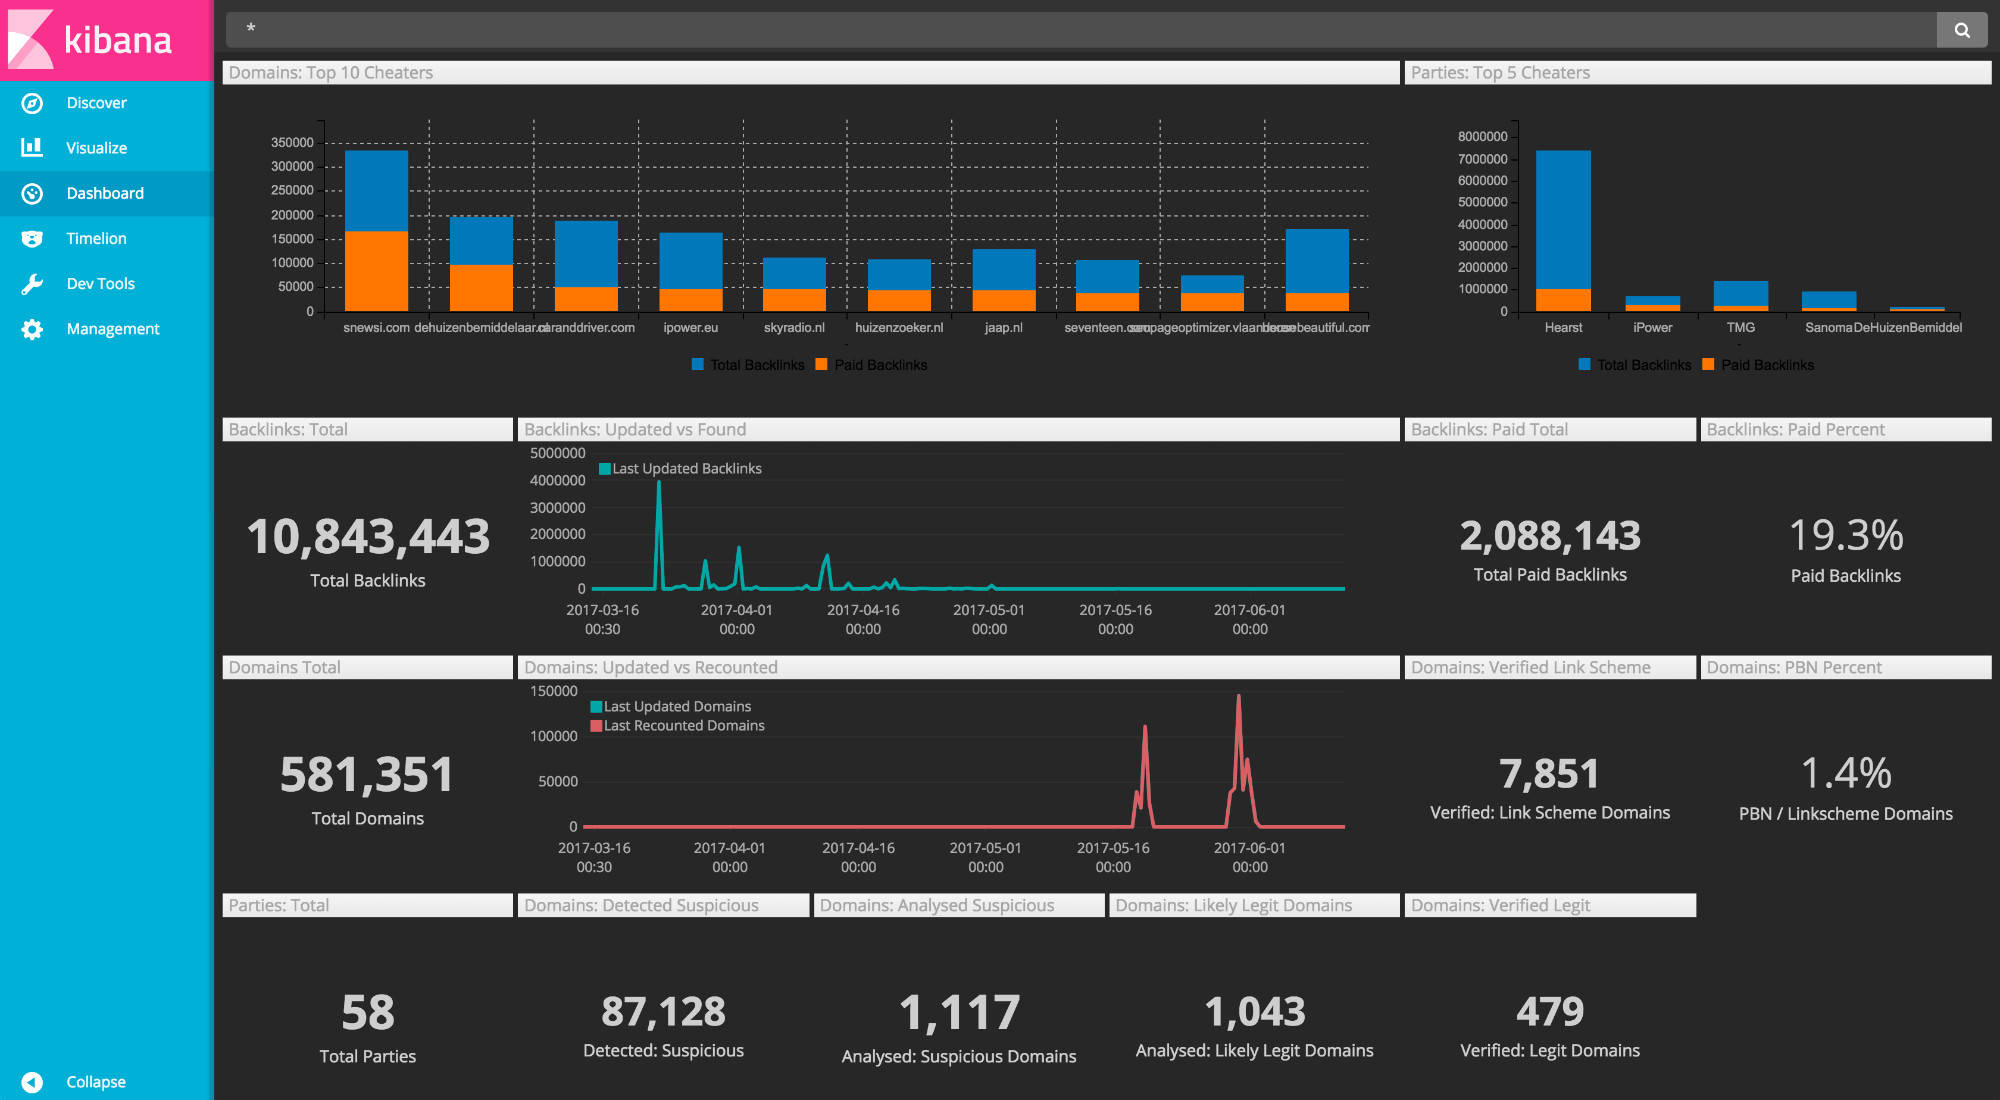Toggle Paid Backlinks legend in Domains chart
The width and height of the screenshot is (2000, 1100).
coord(872,365)
